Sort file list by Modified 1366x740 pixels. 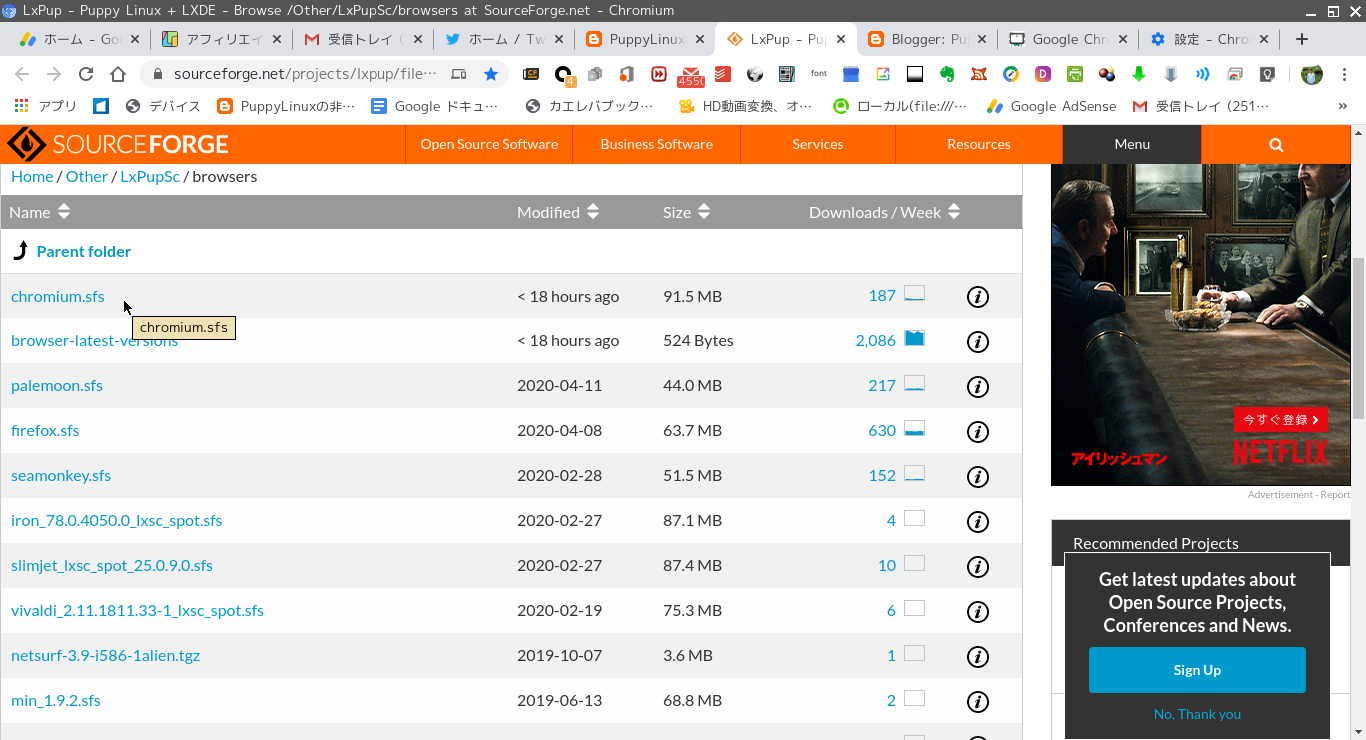tap(558, 212)
